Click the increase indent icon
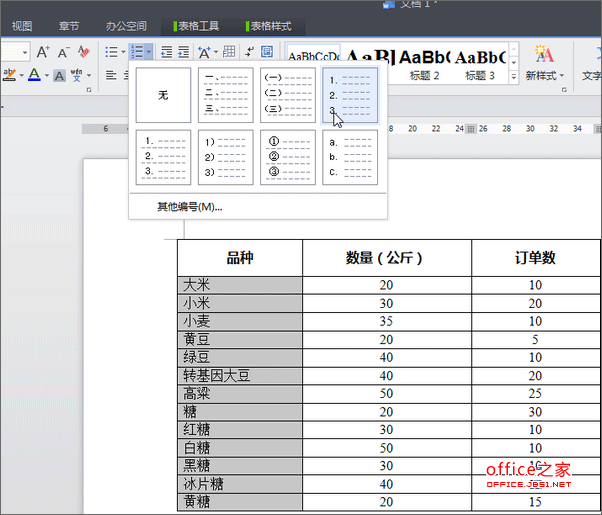 185,52
